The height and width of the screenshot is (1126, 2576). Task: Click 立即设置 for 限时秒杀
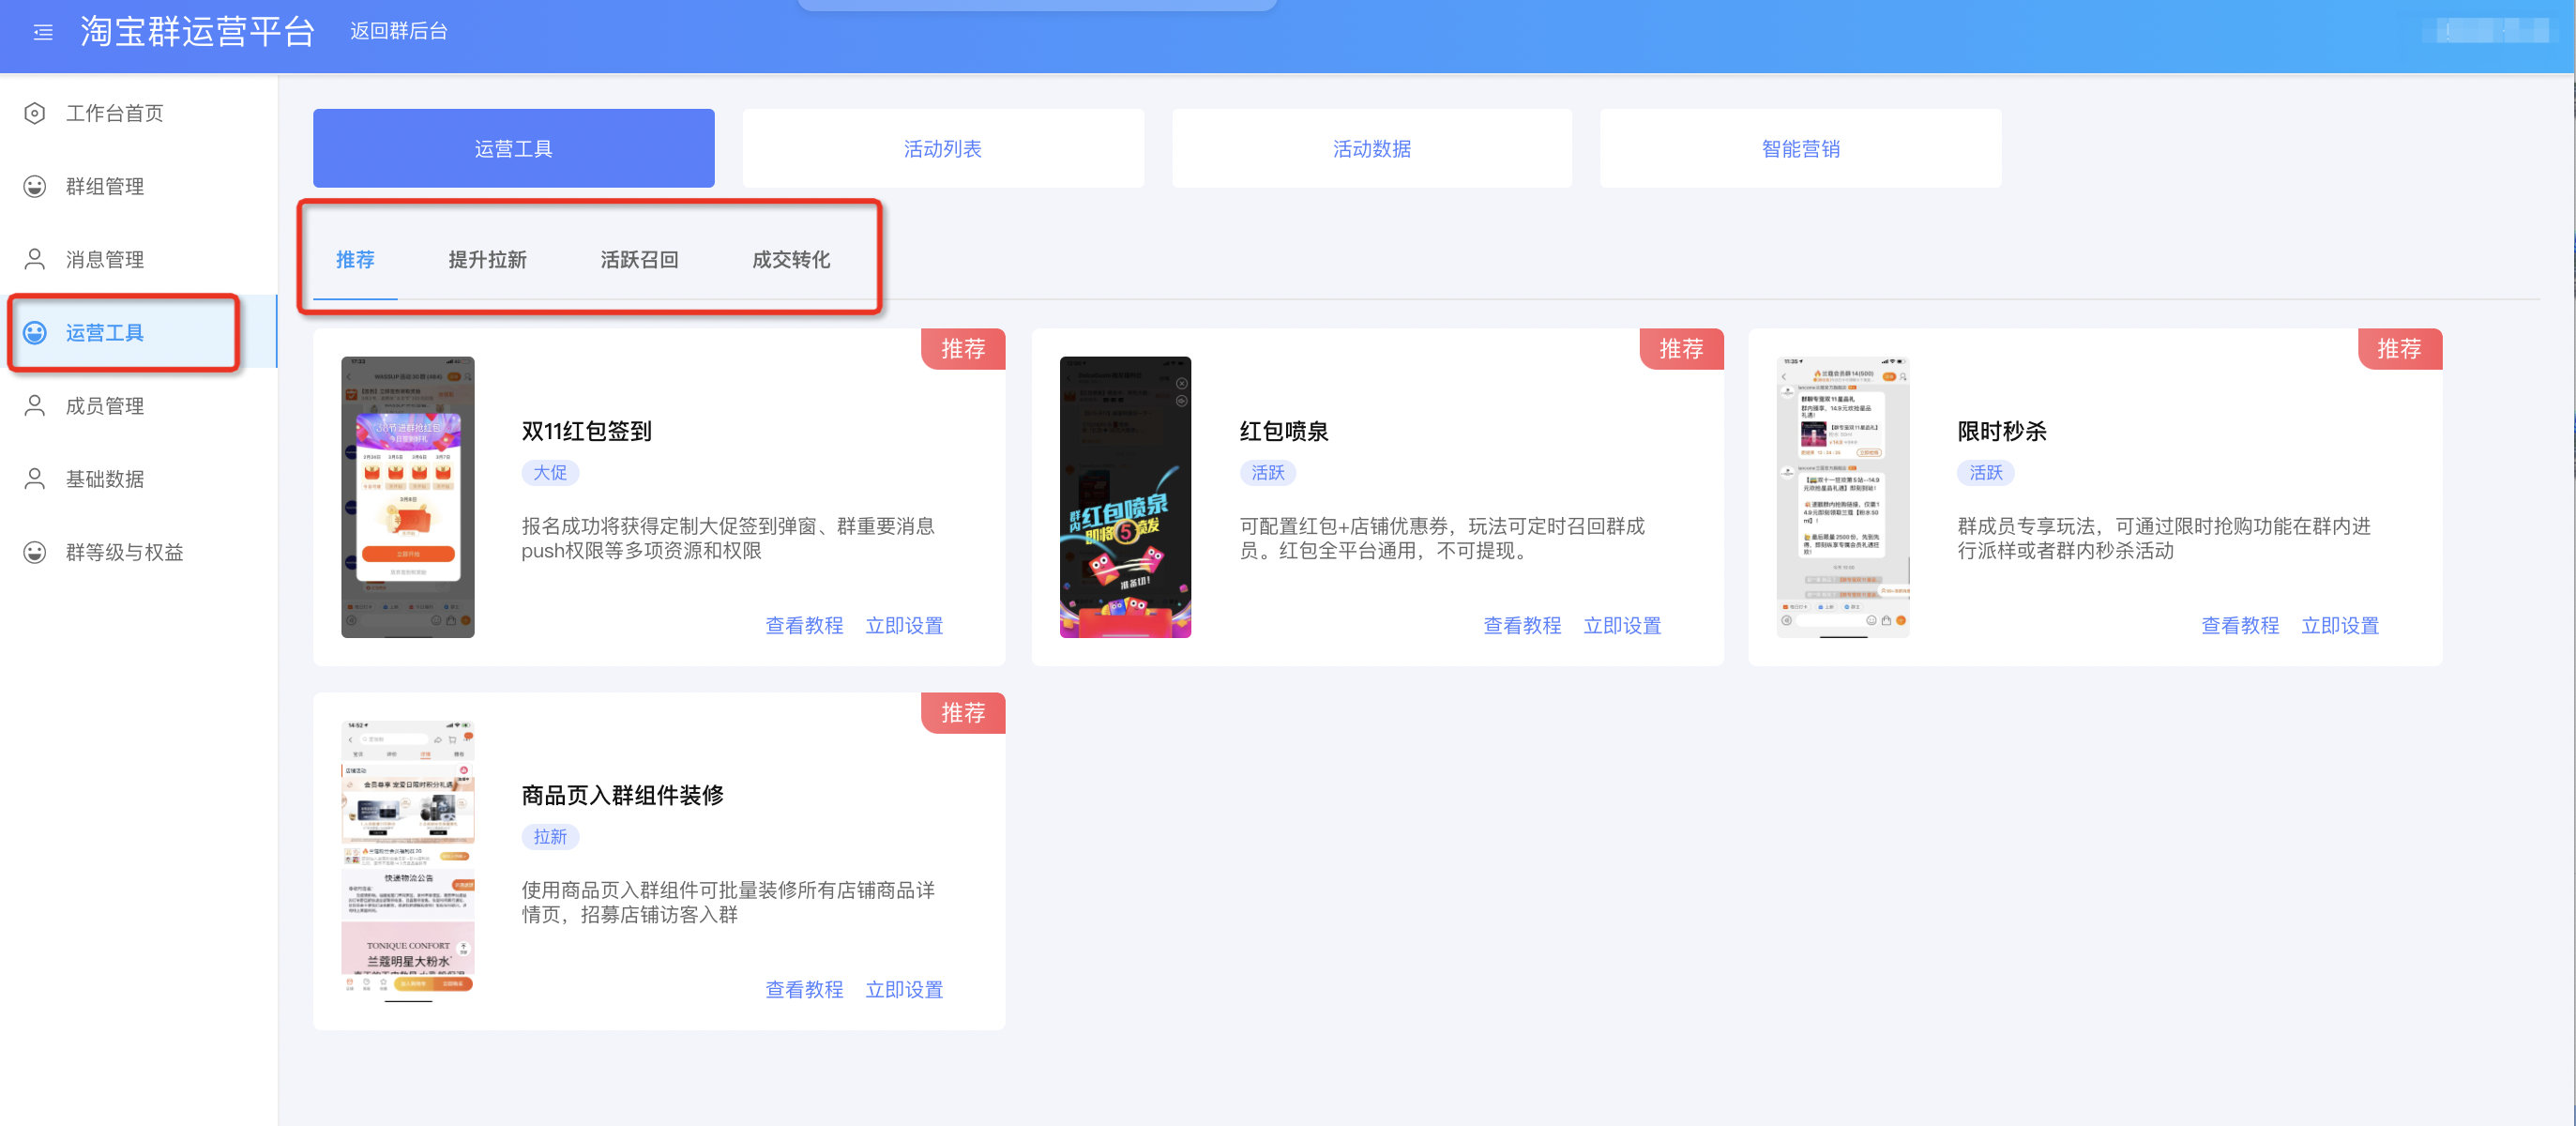[2340, 625]
